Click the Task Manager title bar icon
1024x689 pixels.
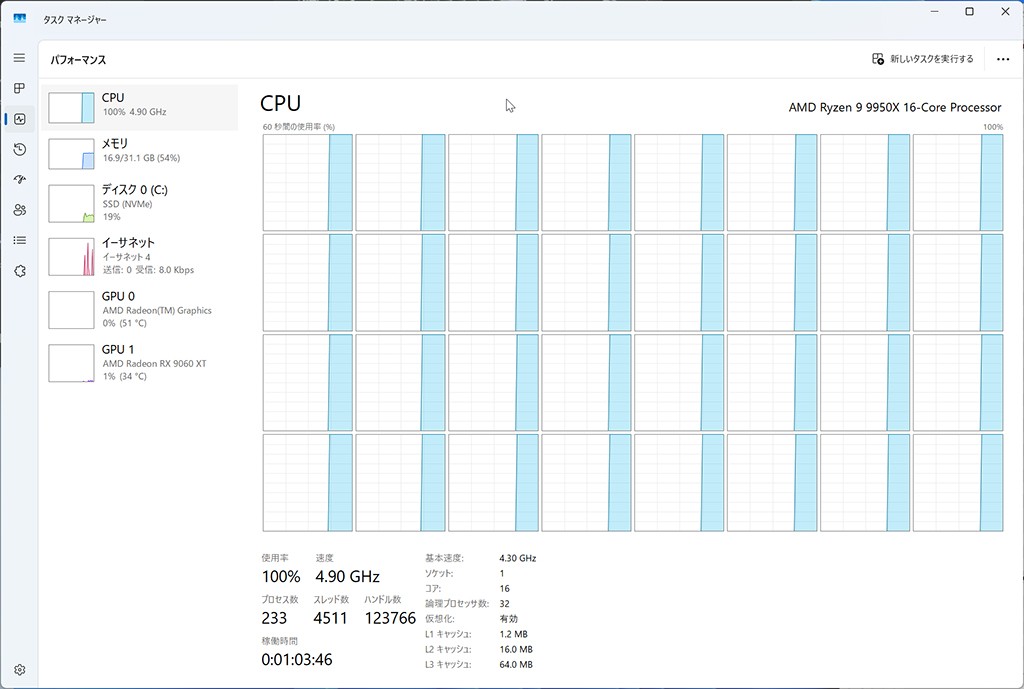point(20,19)
